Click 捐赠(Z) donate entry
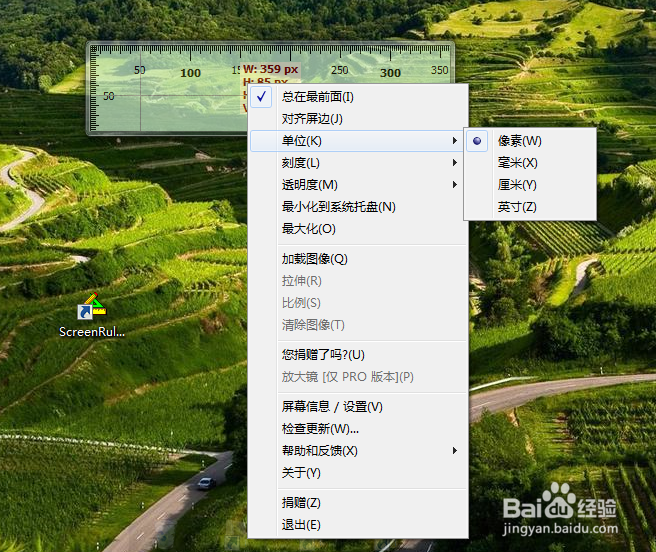Screen dimensions: 656x552 tap(358, 503)
